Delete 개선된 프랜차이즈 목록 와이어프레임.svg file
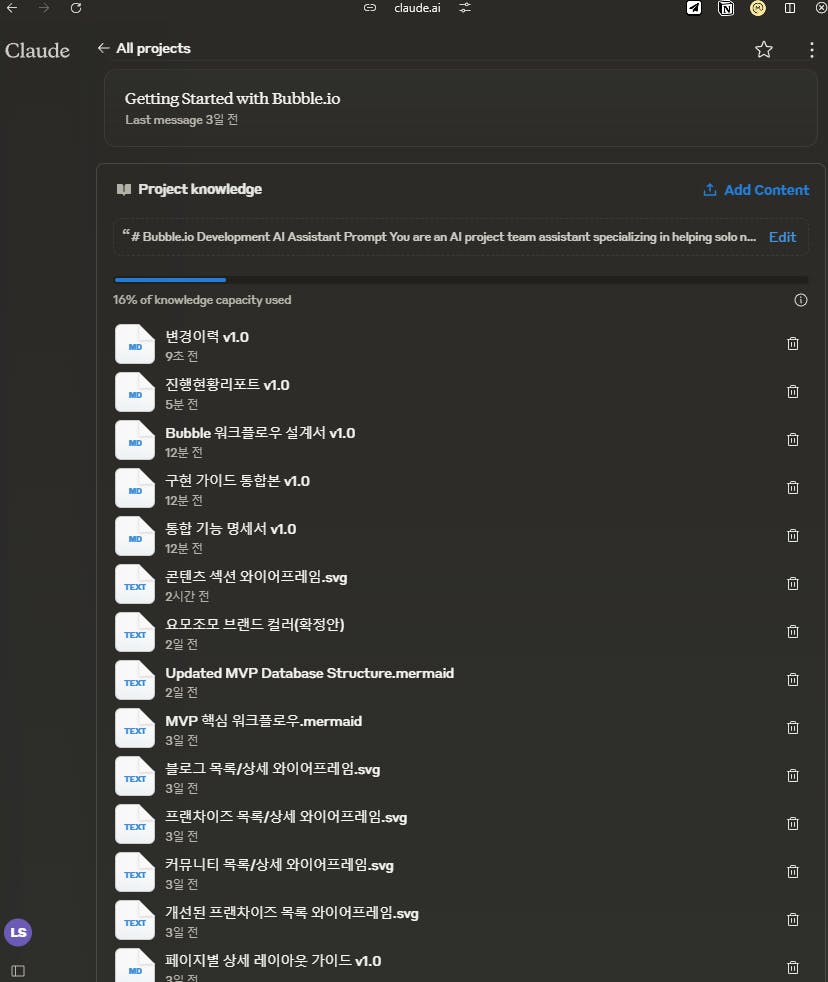The width and height of the screenshot is (828, 982). pyautogui.click(x=793, y=920)
